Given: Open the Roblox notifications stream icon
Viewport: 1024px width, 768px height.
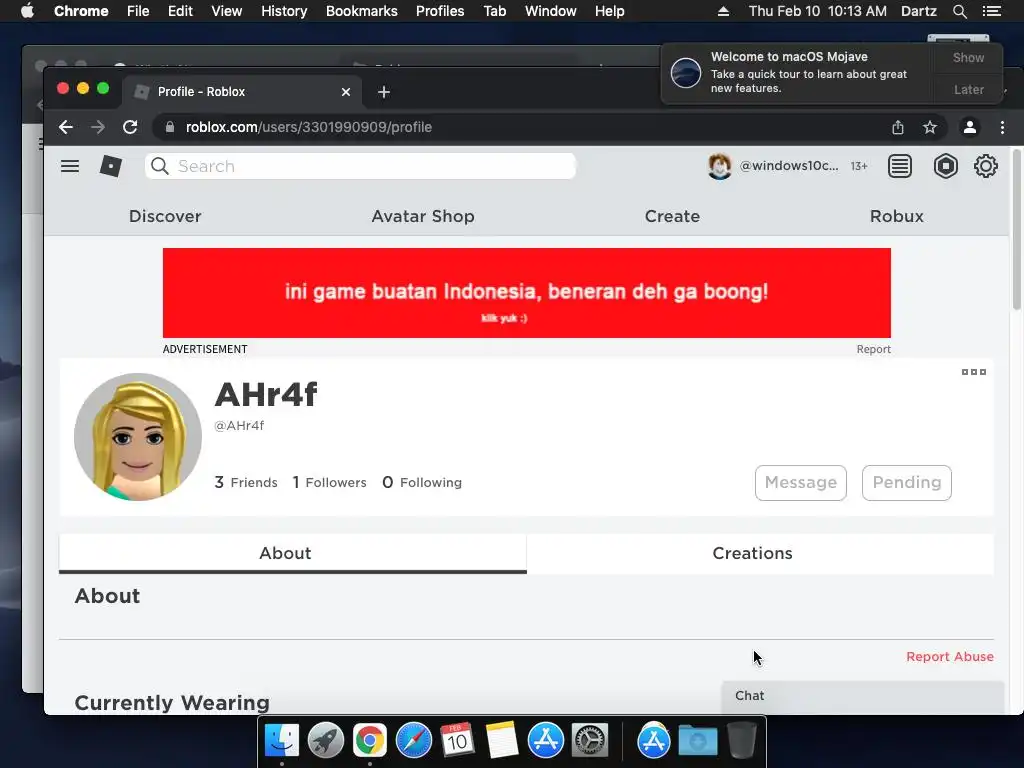Looking at the screenshot, I should (x=899, y=167).
